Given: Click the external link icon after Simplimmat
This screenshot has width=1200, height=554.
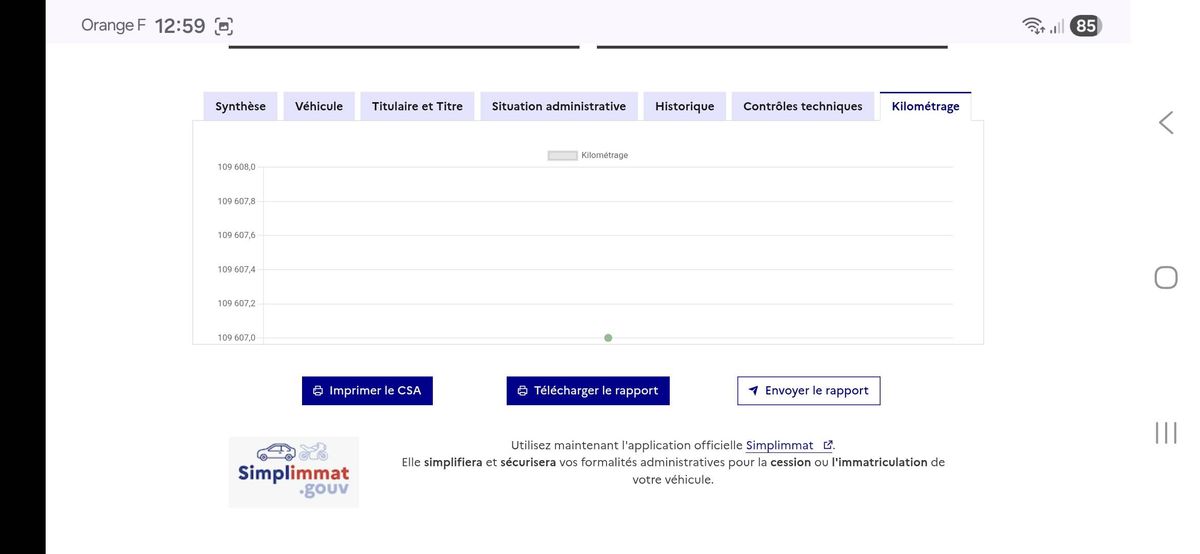Looking at the screenshot, I should (x=827, y=445).
